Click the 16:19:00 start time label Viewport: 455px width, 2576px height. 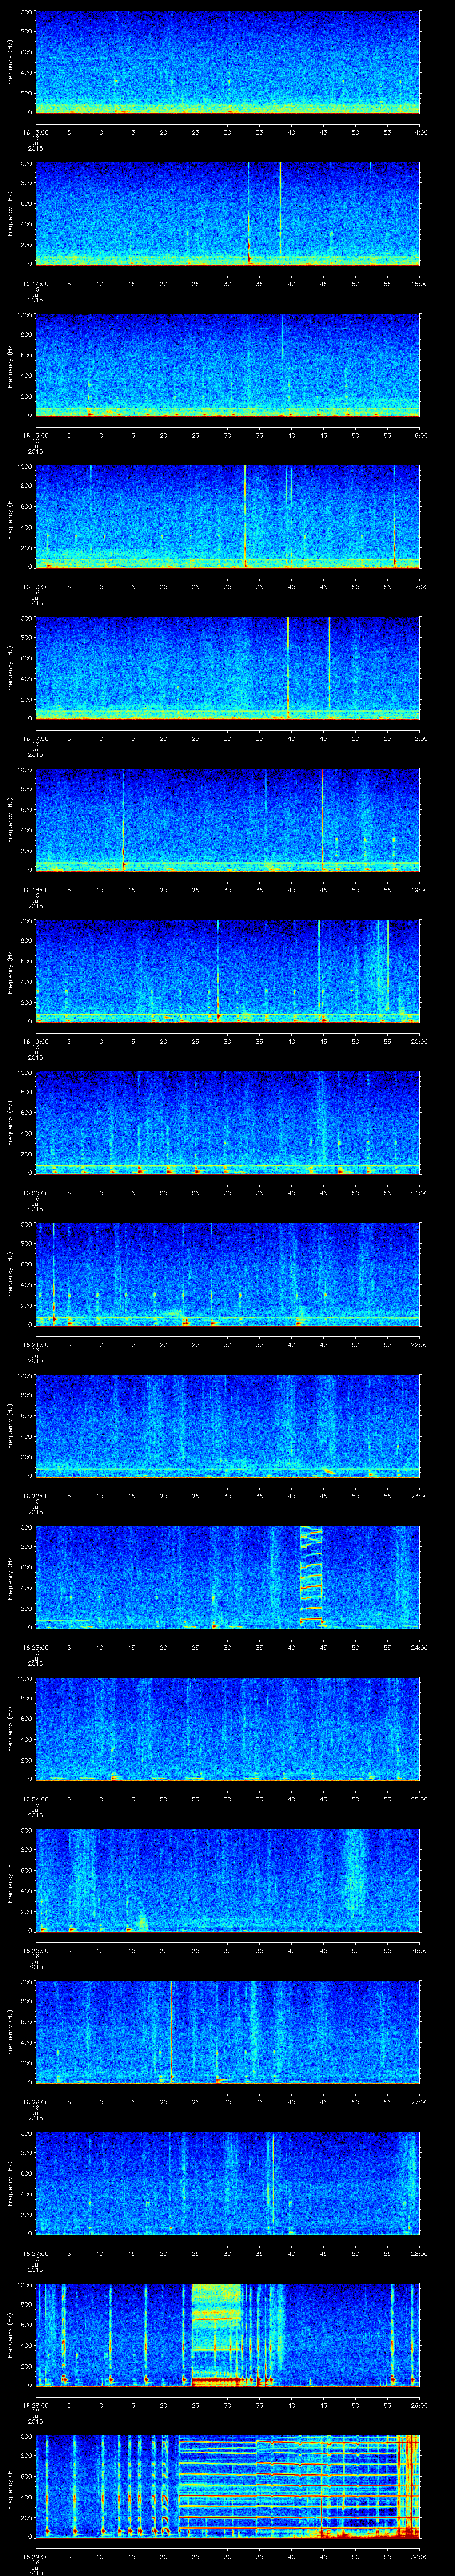[35, 1041]
